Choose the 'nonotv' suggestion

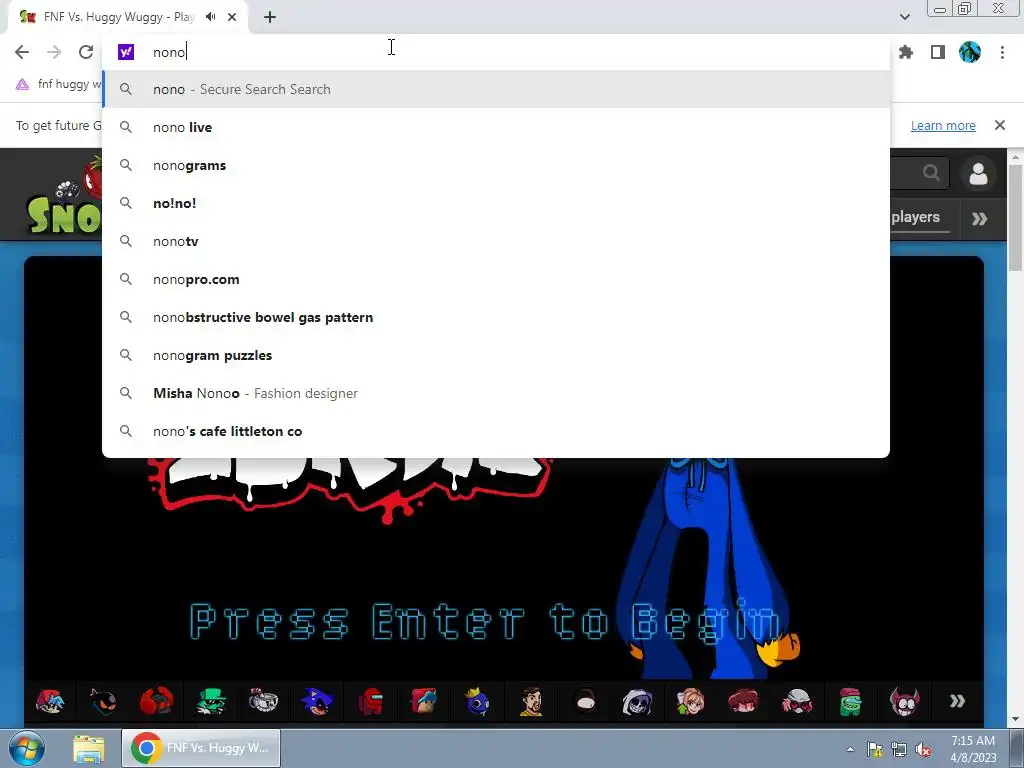click(496, 241)
